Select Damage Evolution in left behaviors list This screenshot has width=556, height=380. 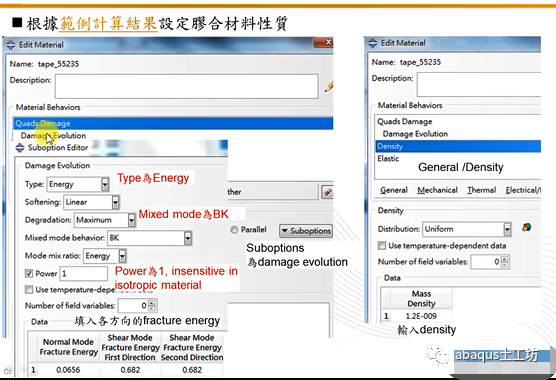point(53,136)
